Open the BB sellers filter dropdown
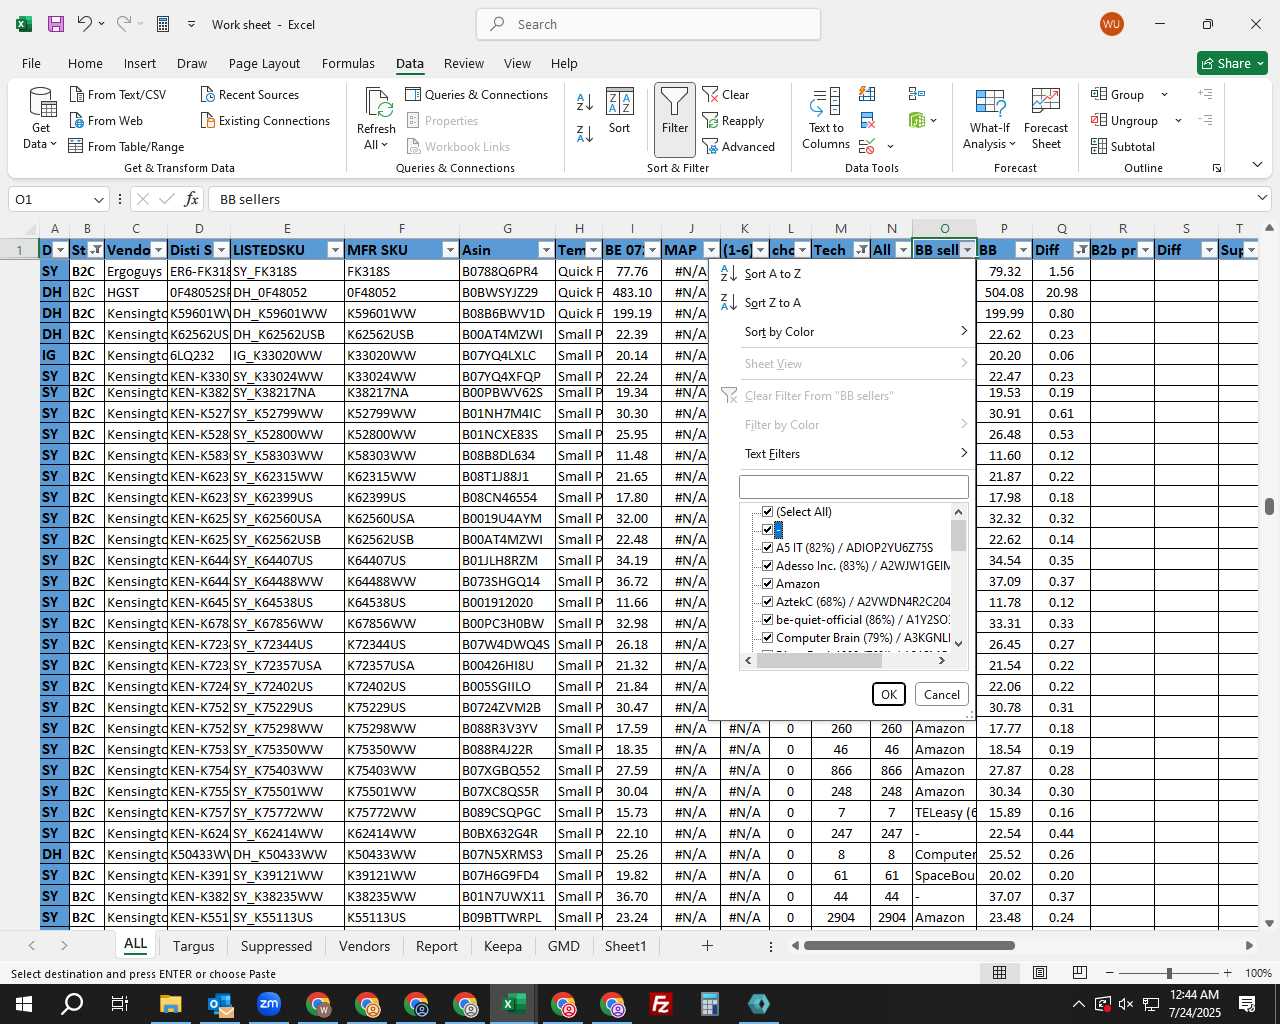1280x1024 pixels. [967, 250]
